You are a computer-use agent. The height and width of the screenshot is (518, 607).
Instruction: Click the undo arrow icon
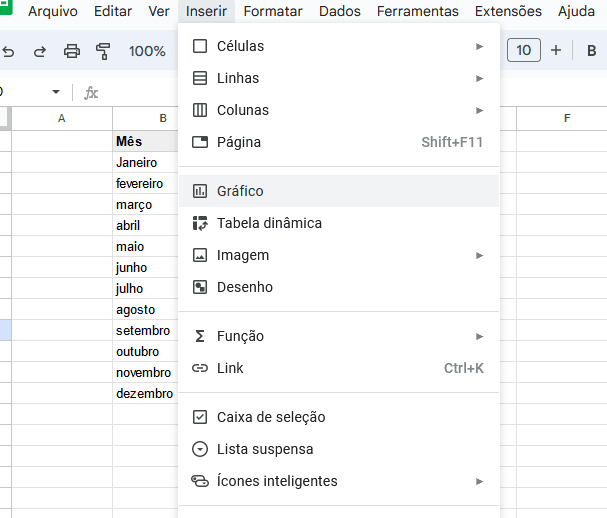9,51
